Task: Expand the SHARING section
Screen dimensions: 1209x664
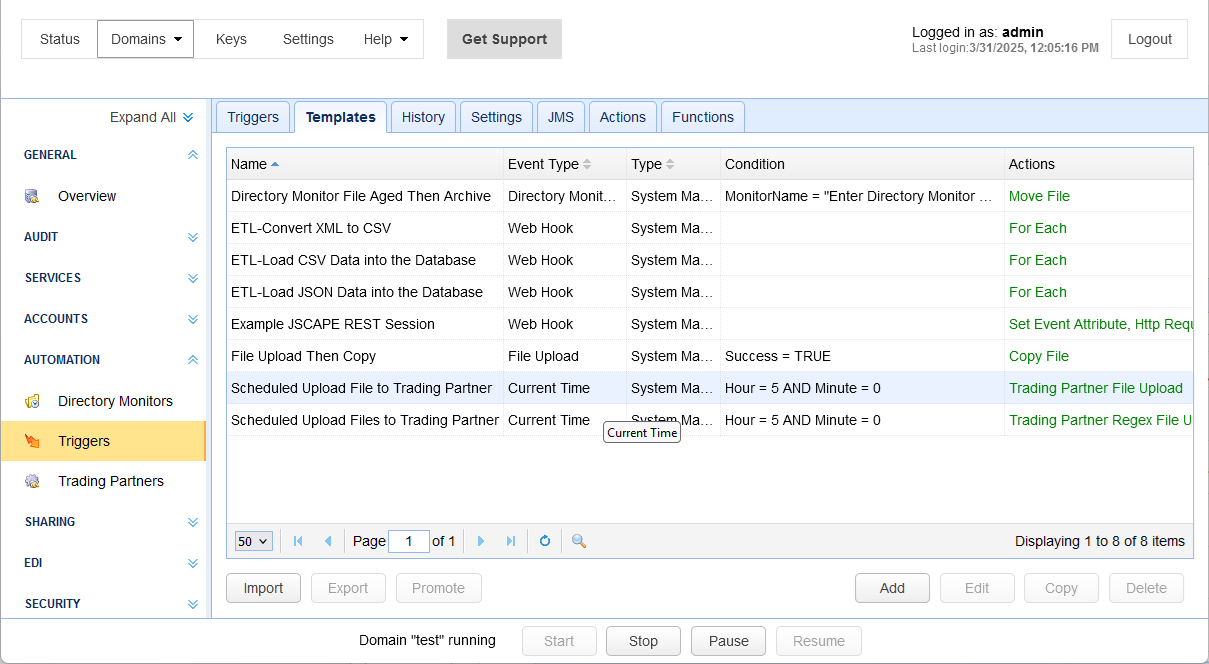Action: [193, 522]
